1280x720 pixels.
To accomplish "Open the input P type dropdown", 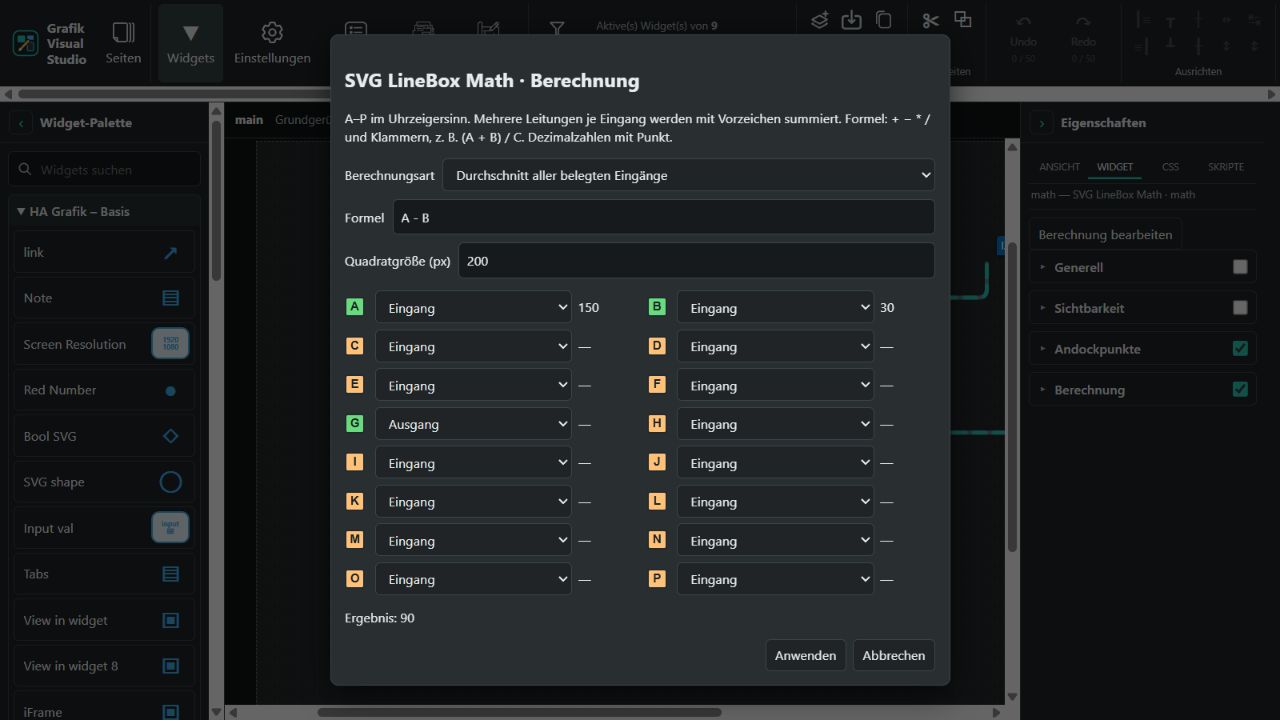I will point(775,579).
